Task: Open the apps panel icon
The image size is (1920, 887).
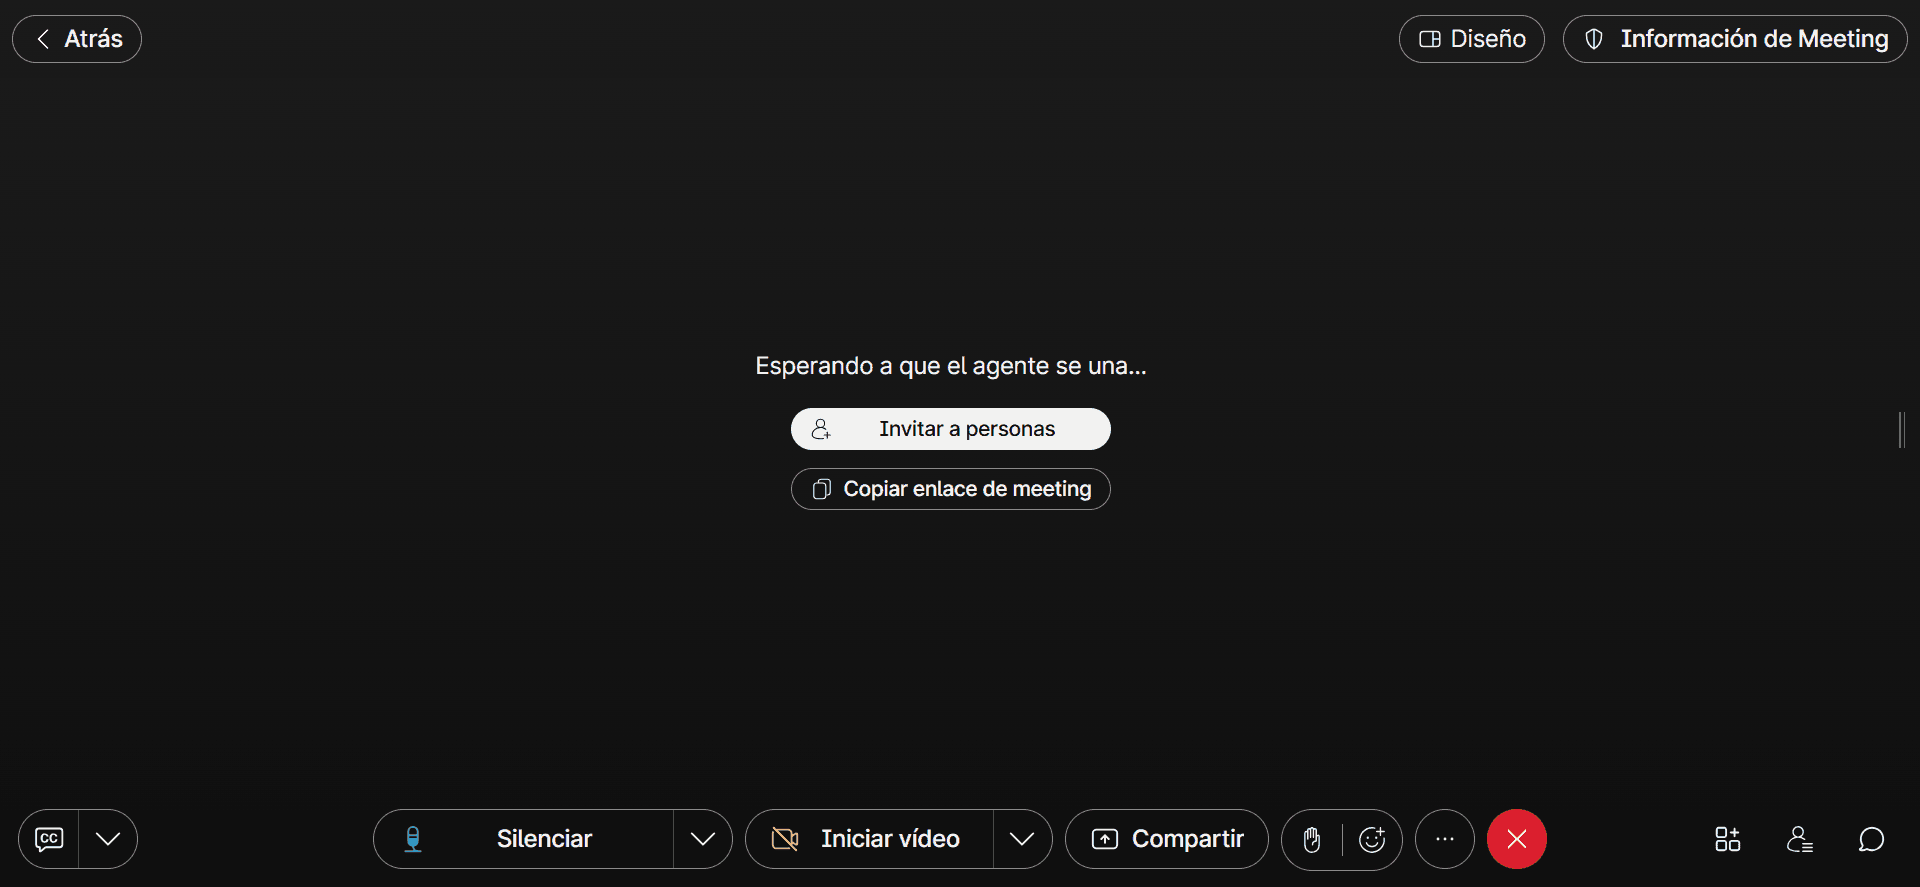Action: [1727, 839]
